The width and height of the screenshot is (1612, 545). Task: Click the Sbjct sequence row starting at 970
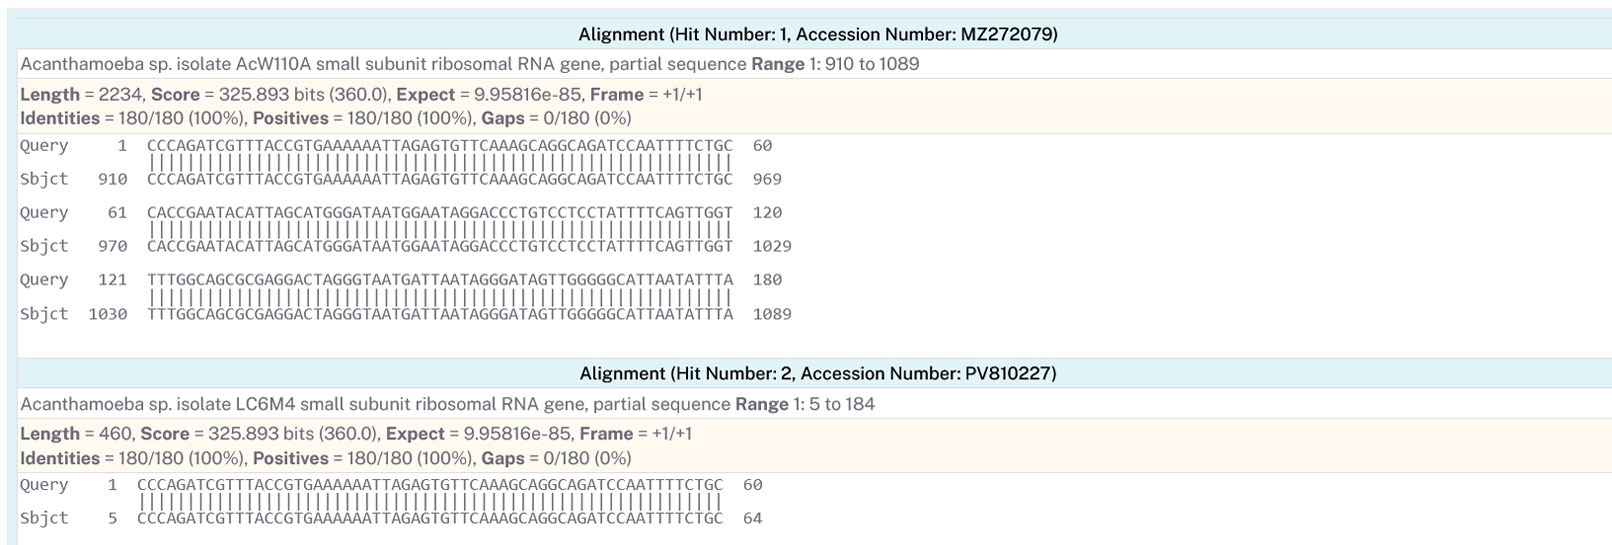tap(439, 246)
